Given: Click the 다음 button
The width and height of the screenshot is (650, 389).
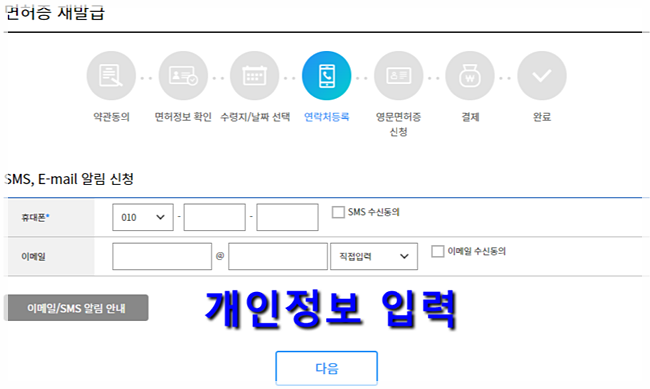Looking at the screenshot, I should (x=327, y=368).
